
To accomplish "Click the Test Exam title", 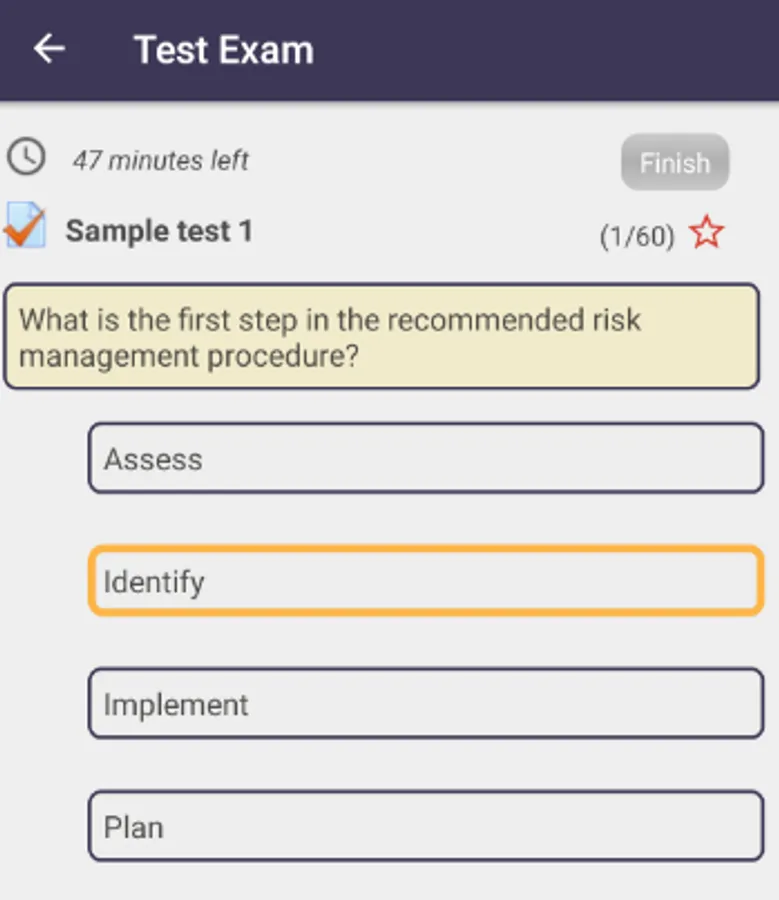I will [x=222, y=49].
